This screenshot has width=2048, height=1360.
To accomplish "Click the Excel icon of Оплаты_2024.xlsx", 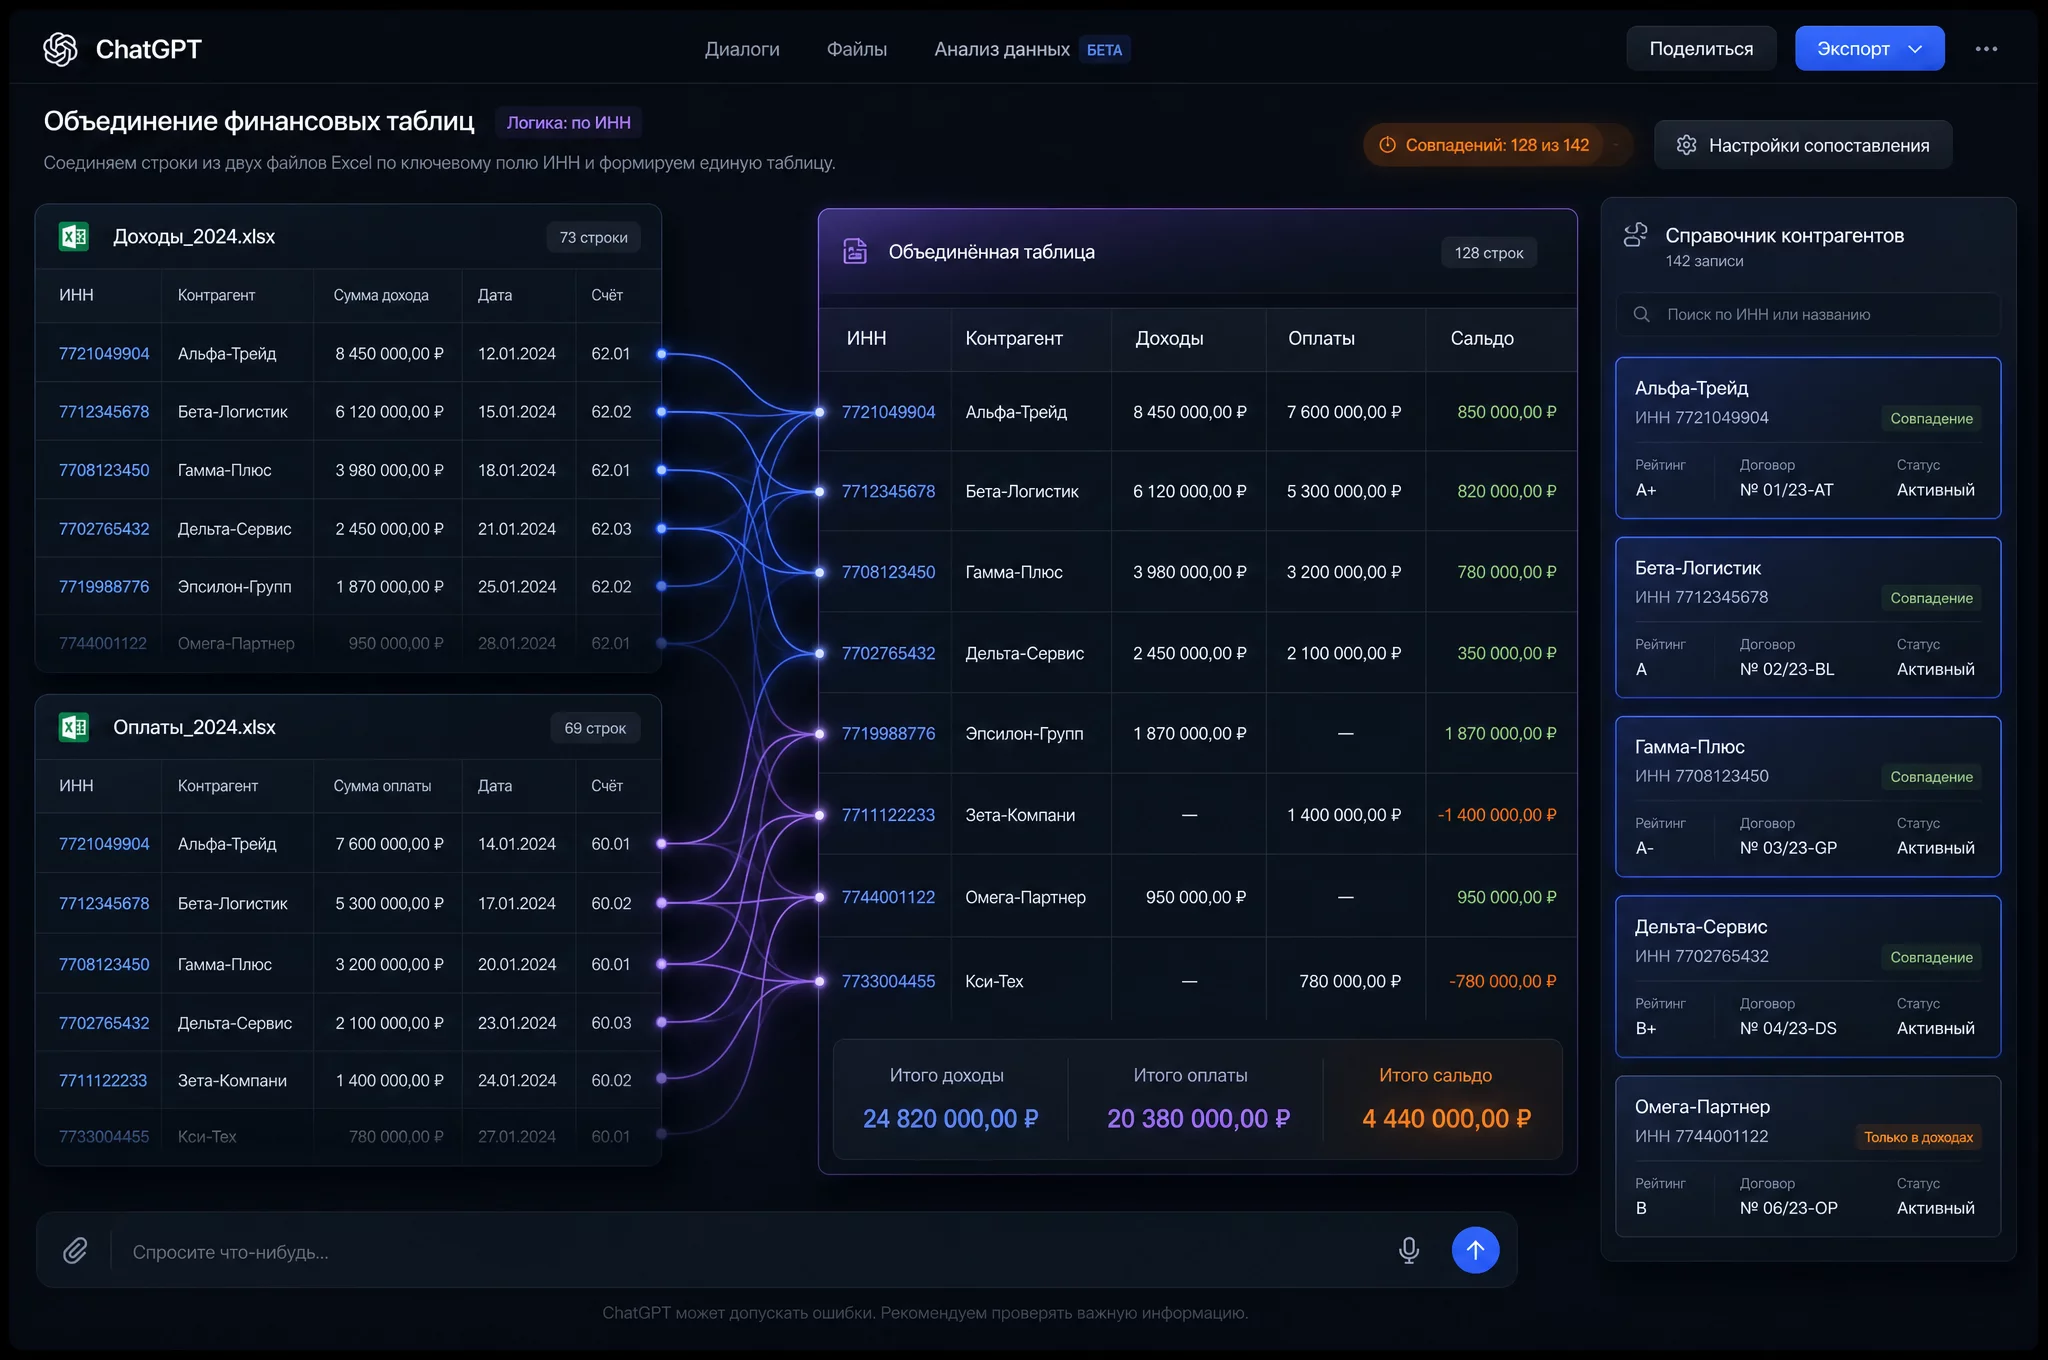I will click(x=74, y=727).
